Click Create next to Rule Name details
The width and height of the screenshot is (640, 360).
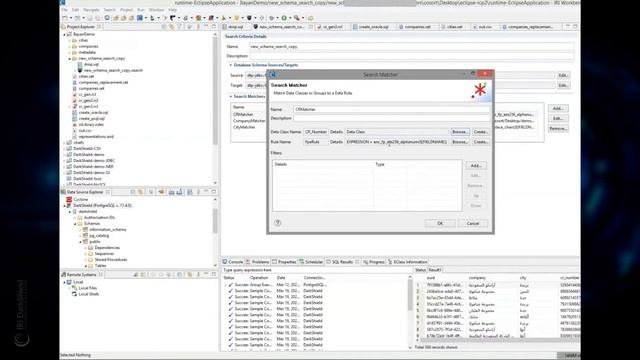tap(480, 142)
